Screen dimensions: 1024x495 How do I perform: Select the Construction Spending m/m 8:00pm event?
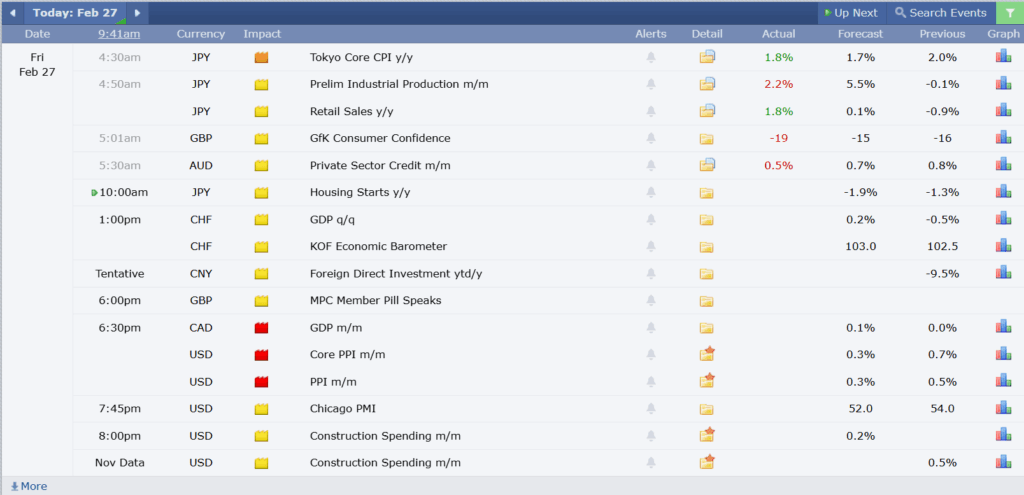pos(385,435)
